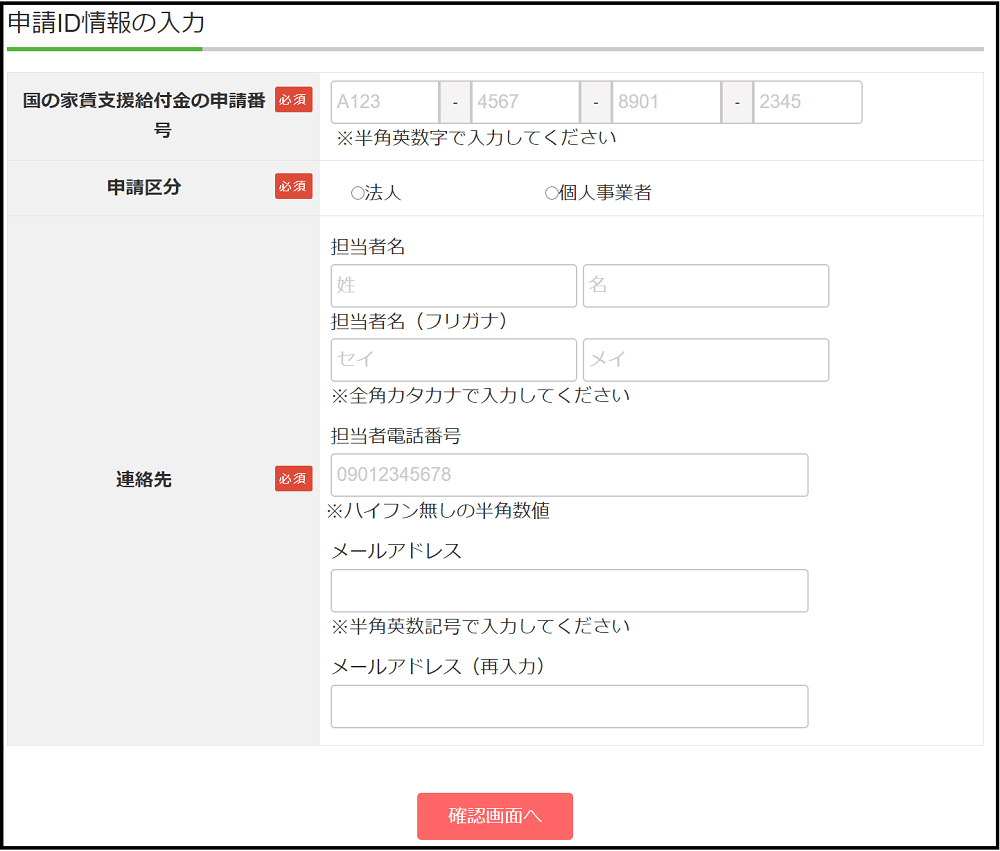Click the ※ハイフン無しの半角数値 note
This screenshot has width=1000, height=851.
pos(438,511)
